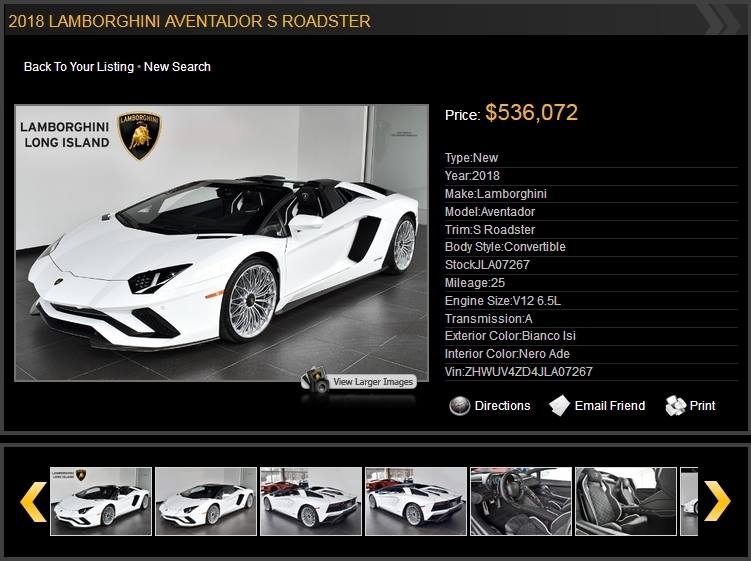Click the right yellow carousel arrow
The image size is (751, 561).
(717, 501)
